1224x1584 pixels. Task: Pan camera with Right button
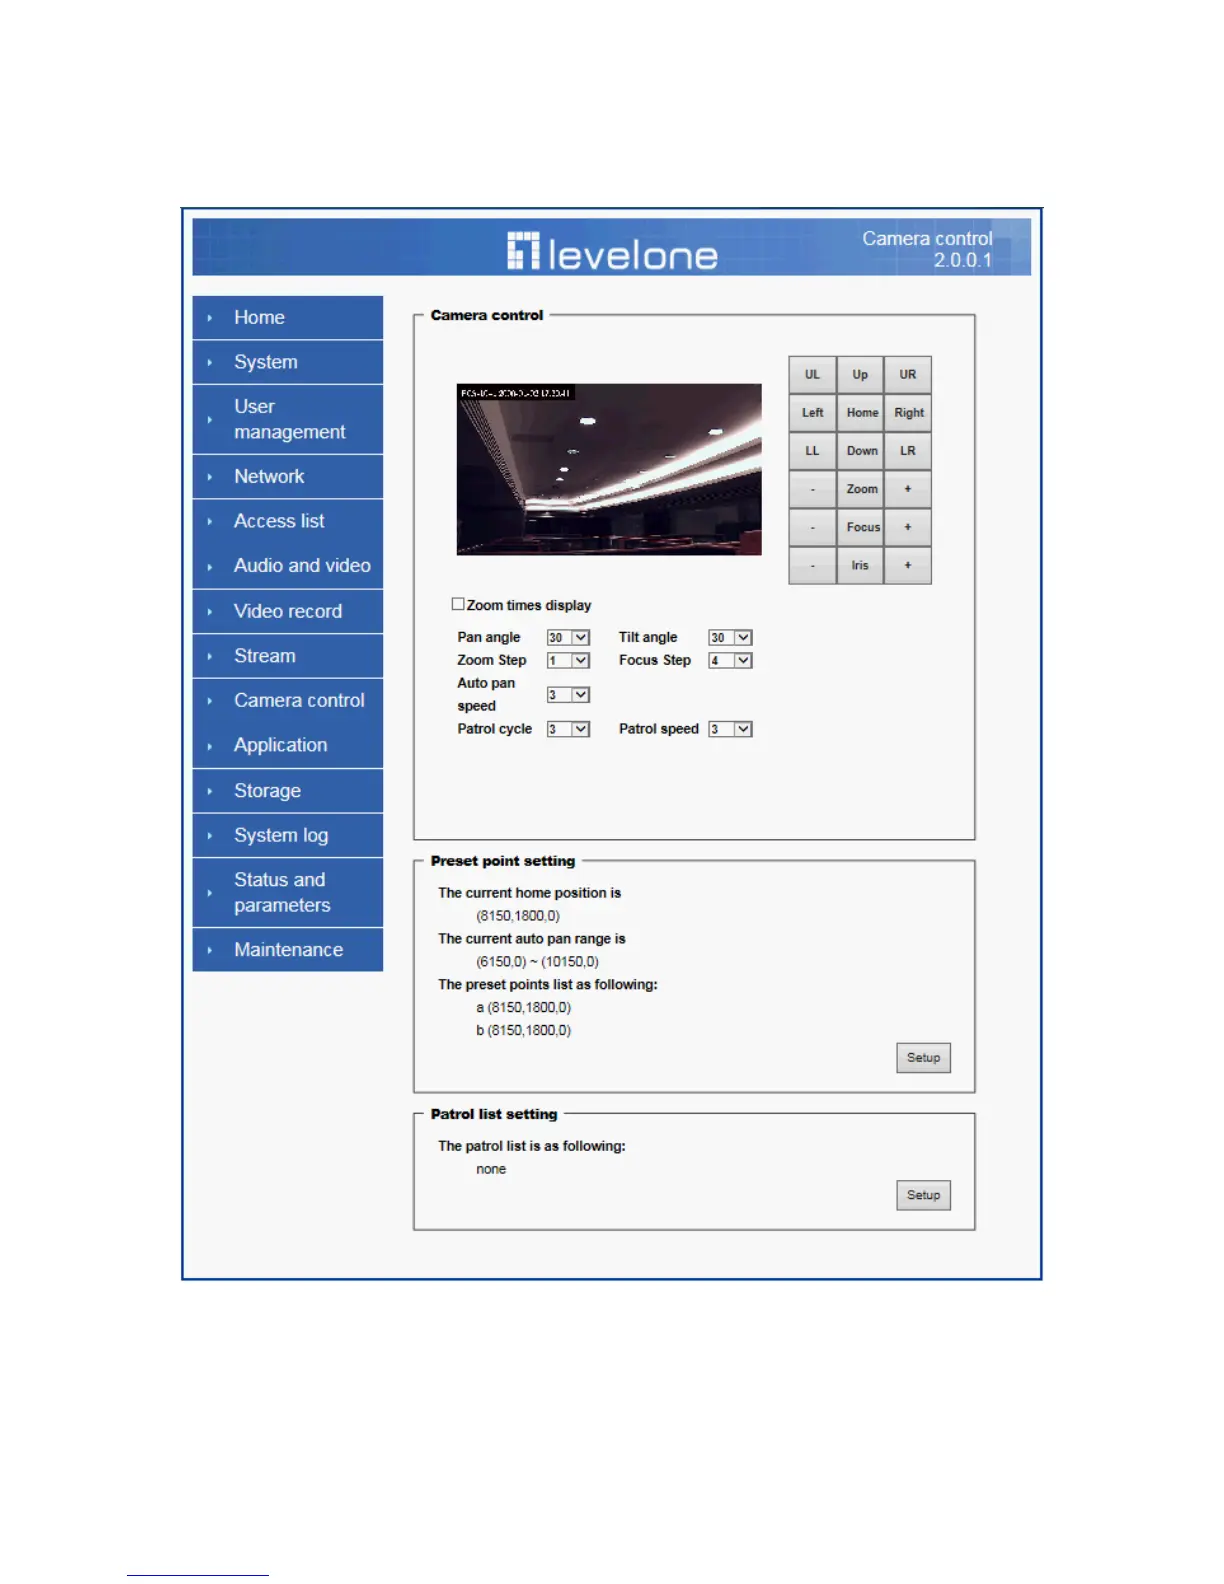[x=908, y=413]
